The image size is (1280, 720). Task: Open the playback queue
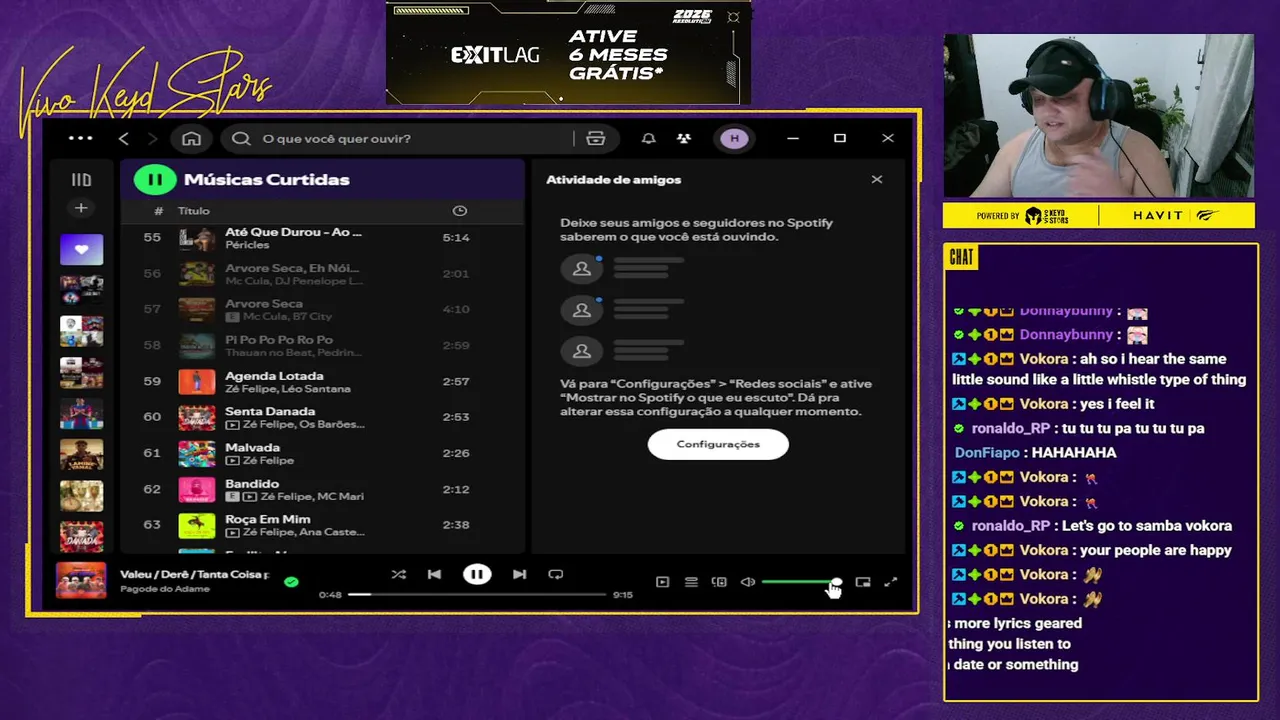(691, 582)
